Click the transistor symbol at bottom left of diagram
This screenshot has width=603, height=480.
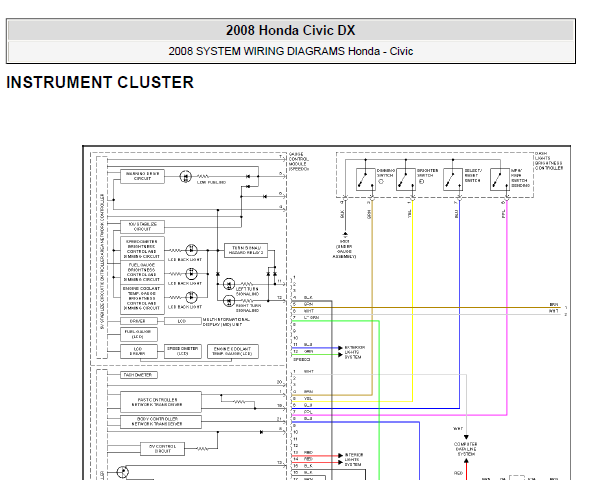click(x=122, y=472)
